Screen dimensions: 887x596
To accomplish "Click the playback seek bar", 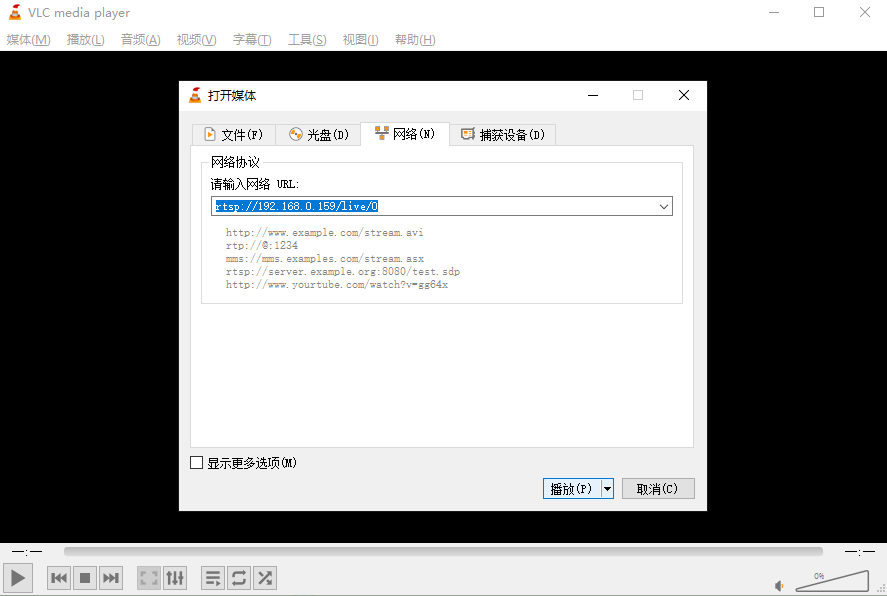I will click(443, 551).
